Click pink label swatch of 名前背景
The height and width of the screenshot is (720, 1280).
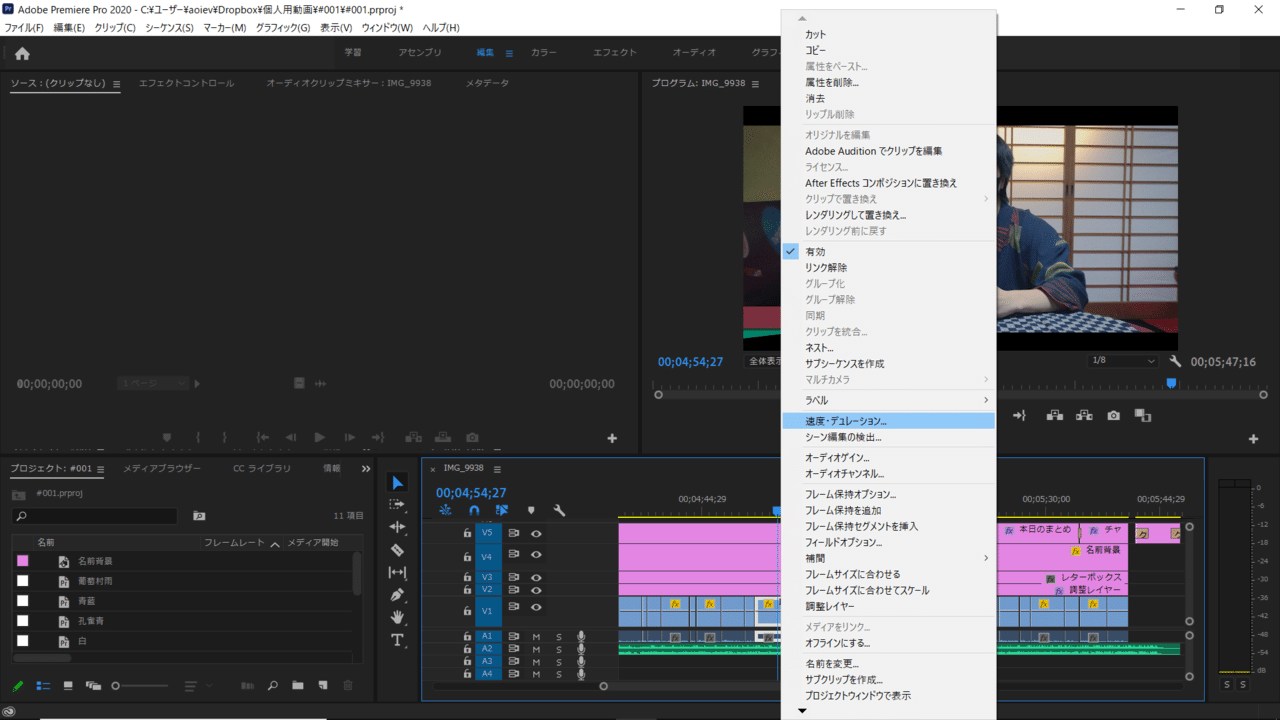click(x=23, y=561)
